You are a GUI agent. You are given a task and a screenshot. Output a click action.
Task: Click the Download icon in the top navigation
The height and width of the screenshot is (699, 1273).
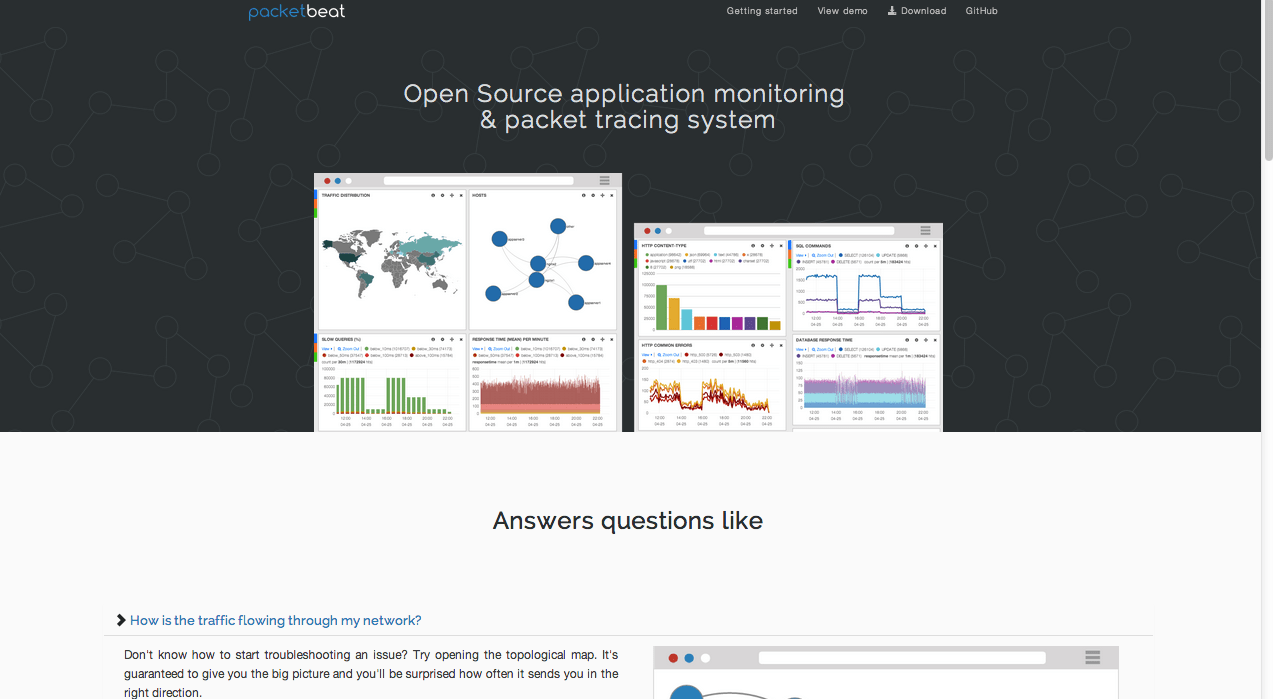pyautogui.click(x=893, y=11)
